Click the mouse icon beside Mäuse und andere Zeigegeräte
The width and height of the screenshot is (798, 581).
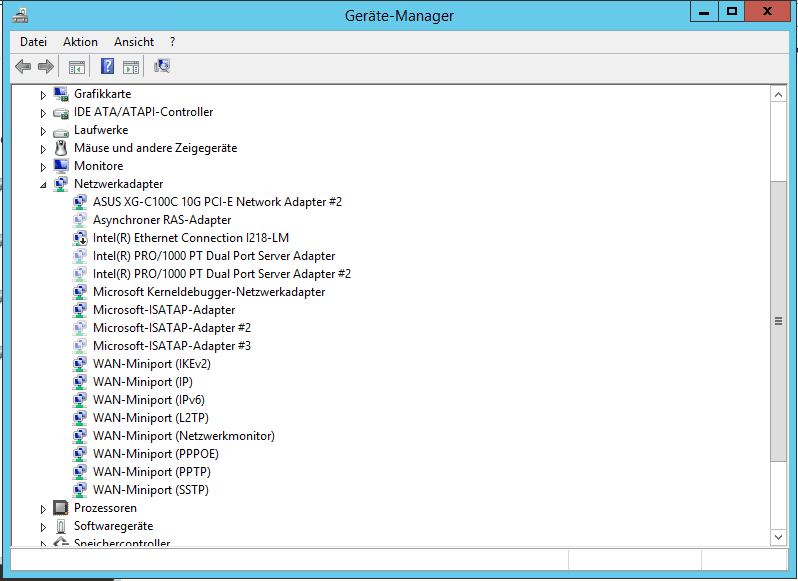pos(61,148)
